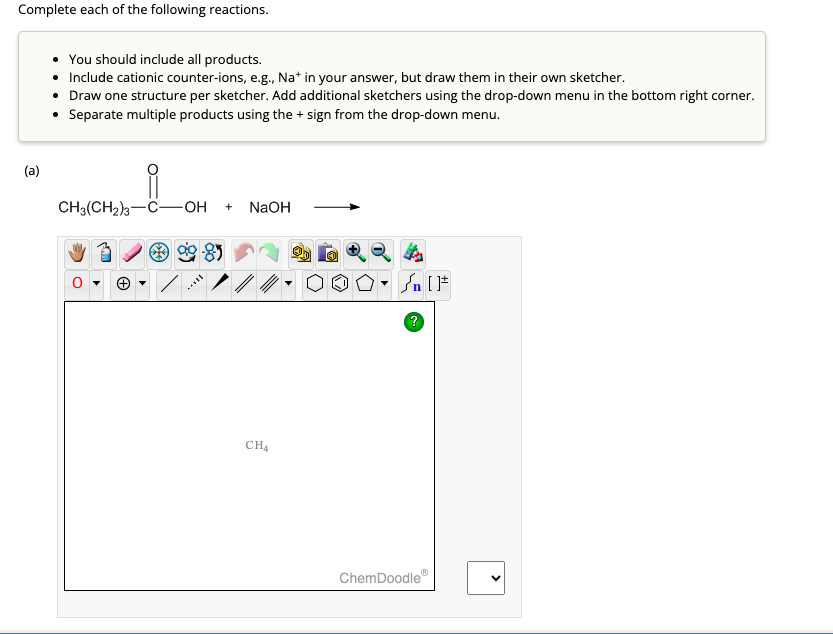Select the Zoom In magnifier tool
This screenshot has width=833, height=634.
point(355,253)
